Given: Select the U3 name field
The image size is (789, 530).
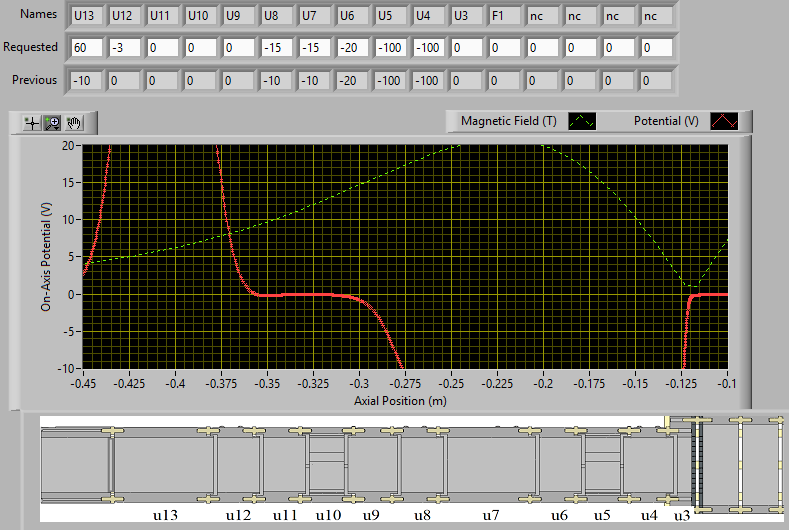Looking at the screenshot, I should coord(467,16).
